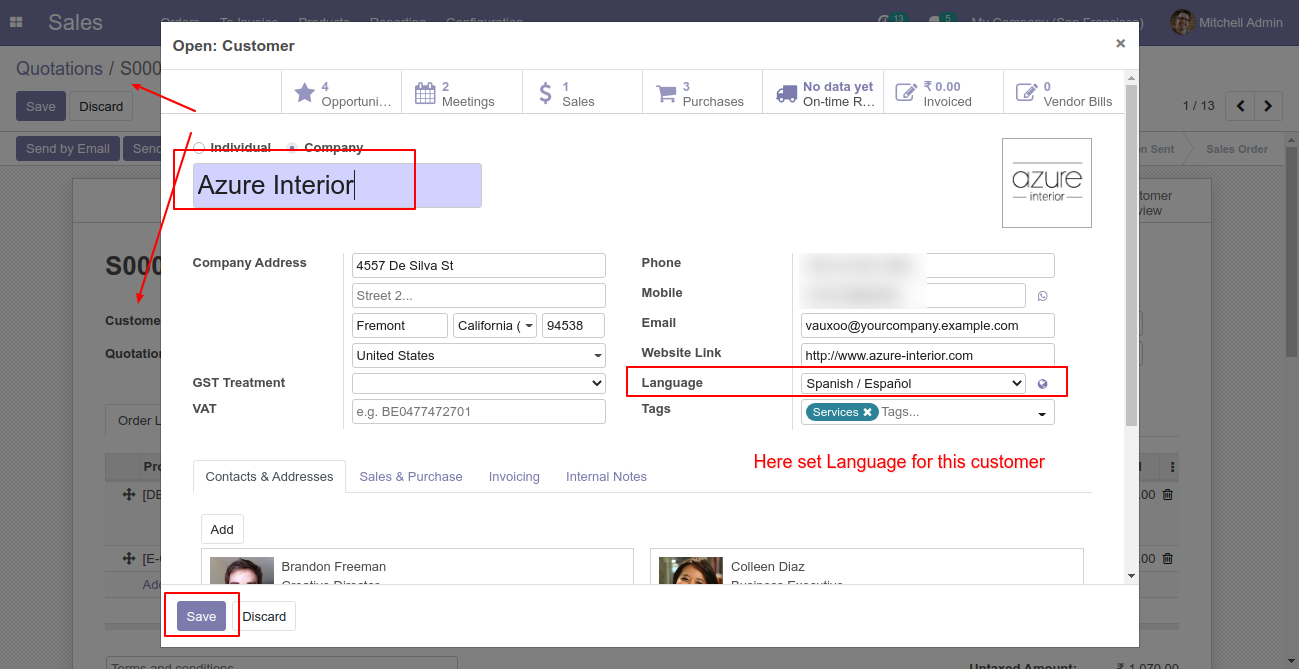Screen dimensions: 1299x669
Task: Click the ZIP field 94538
Action: (574, 326)
